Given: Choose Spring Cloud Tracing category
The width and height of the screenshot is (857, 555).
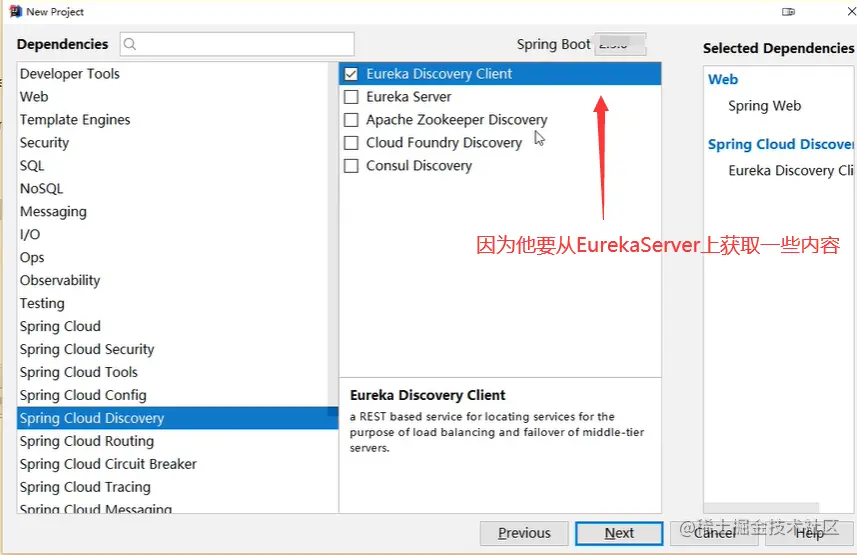Looking at the screenshot, I should click(172, 487).
